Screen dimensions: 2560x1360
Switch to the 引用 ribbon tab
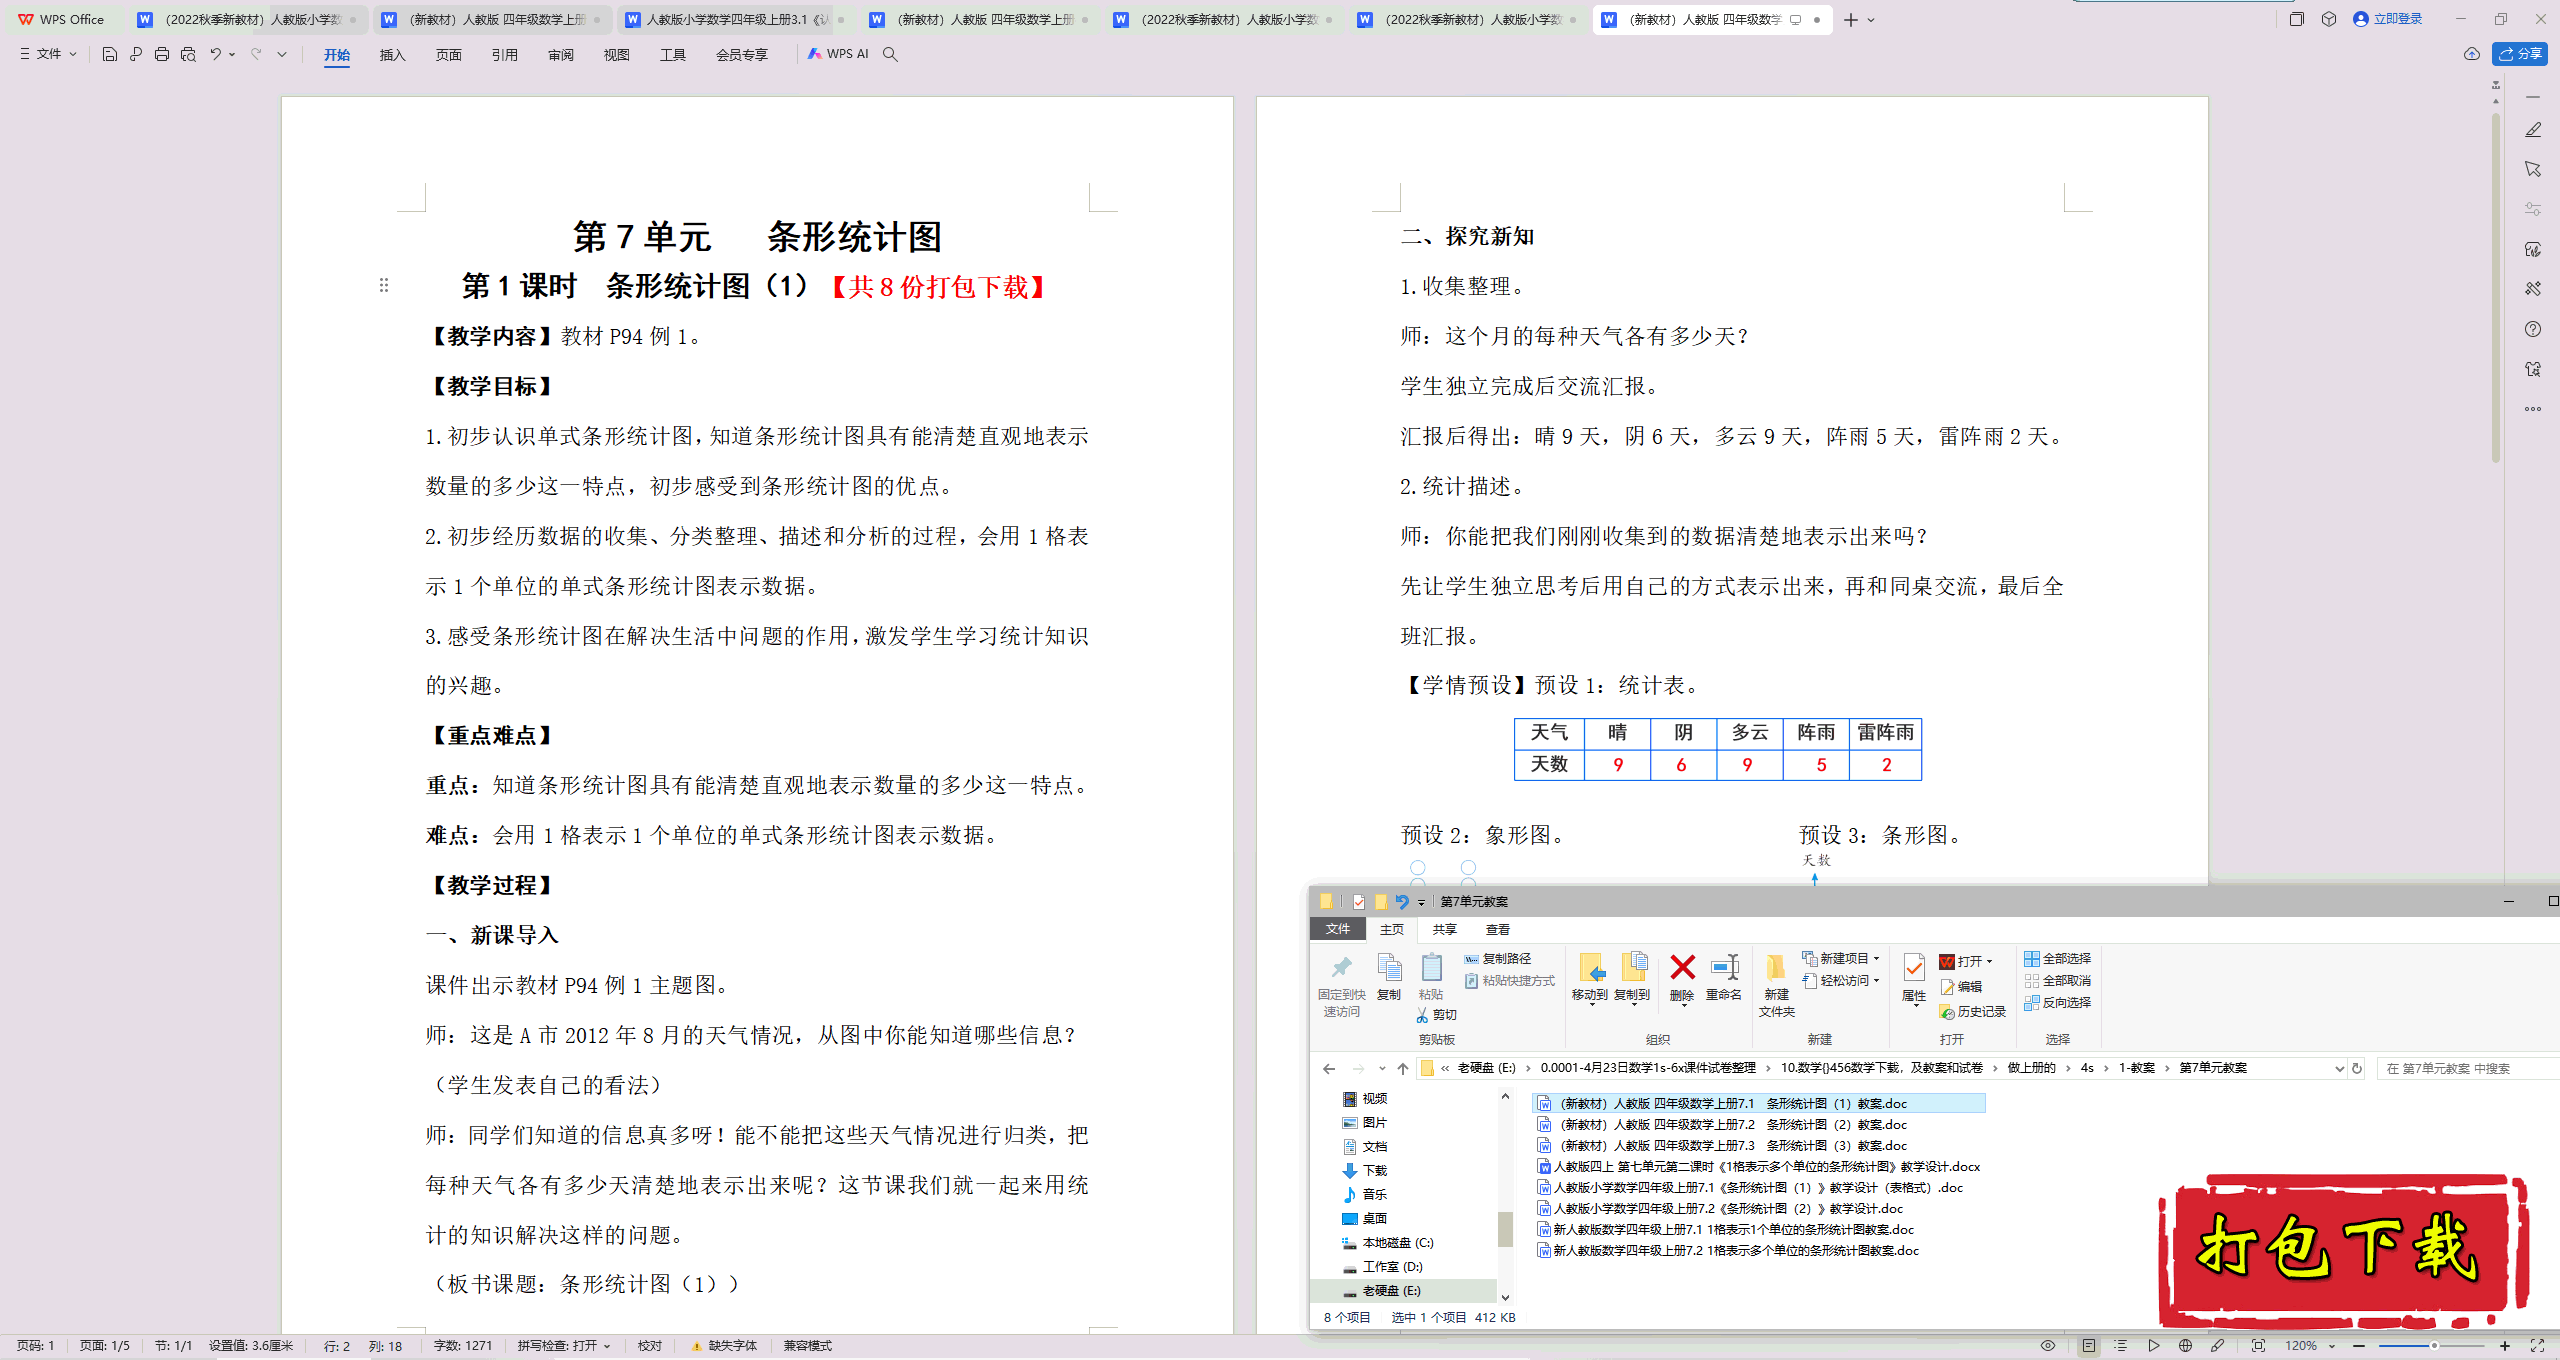[504, 55]
